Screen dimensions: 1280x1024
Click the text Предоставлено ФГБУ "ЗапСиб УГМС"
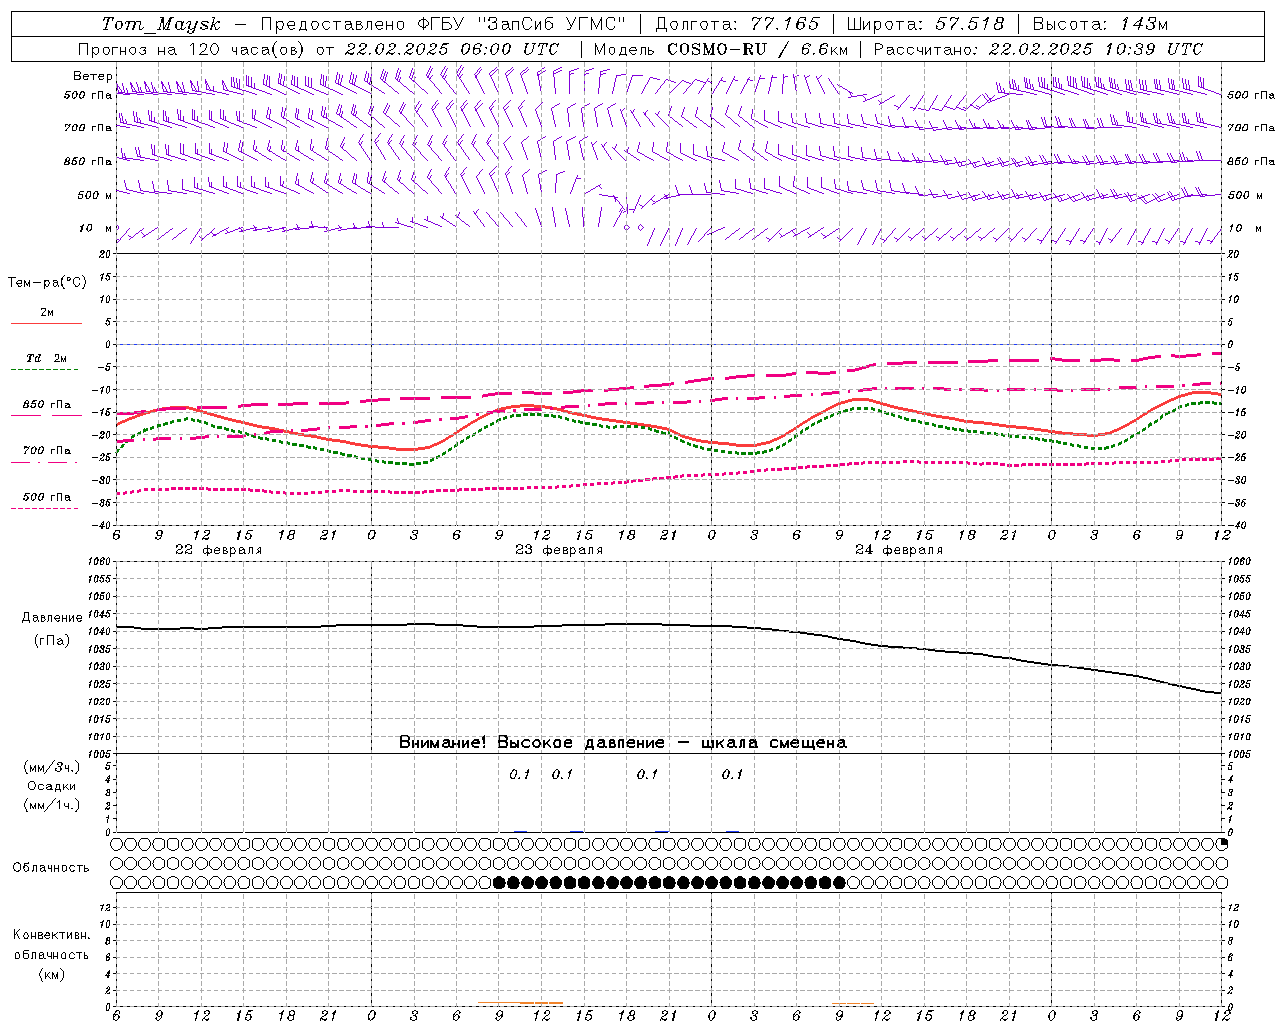443,24
